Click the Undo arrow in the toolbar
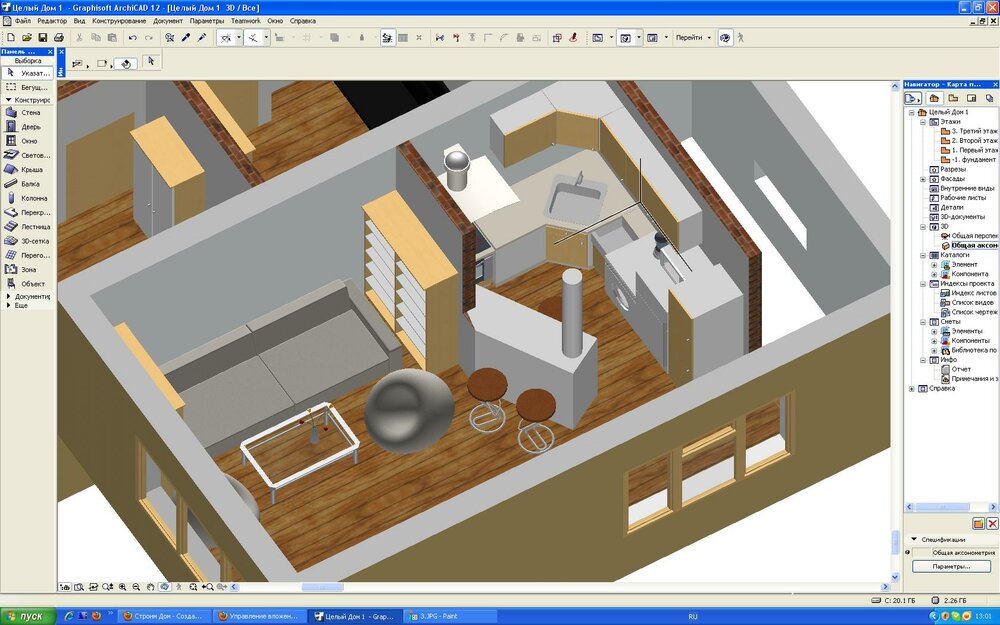1000x625 pixels. coord(132,38)
